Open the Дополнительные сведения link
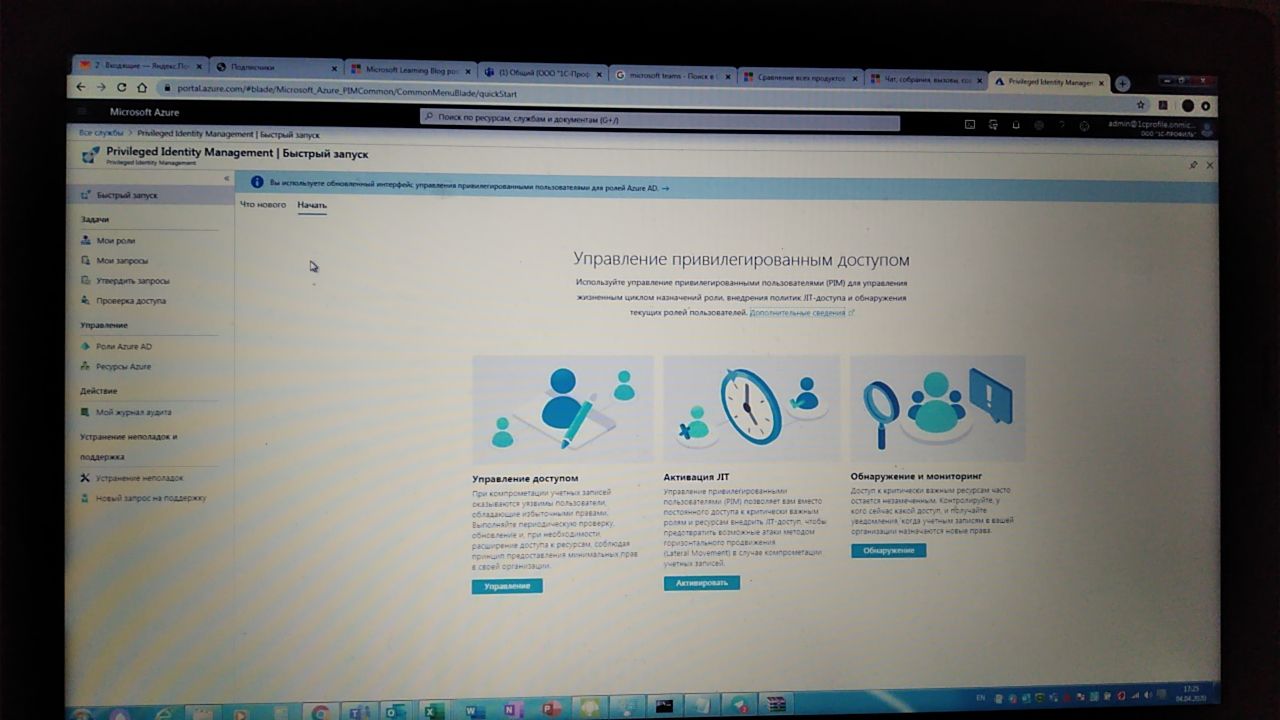1280x720 pixels. 802,313
